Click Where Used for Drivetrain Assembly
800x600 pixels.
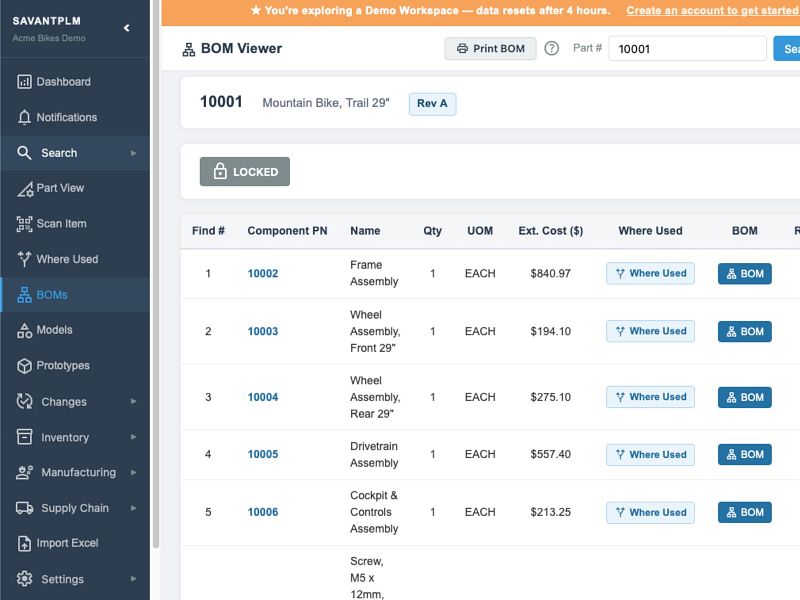pyautogui.click(x=651, y=455)
